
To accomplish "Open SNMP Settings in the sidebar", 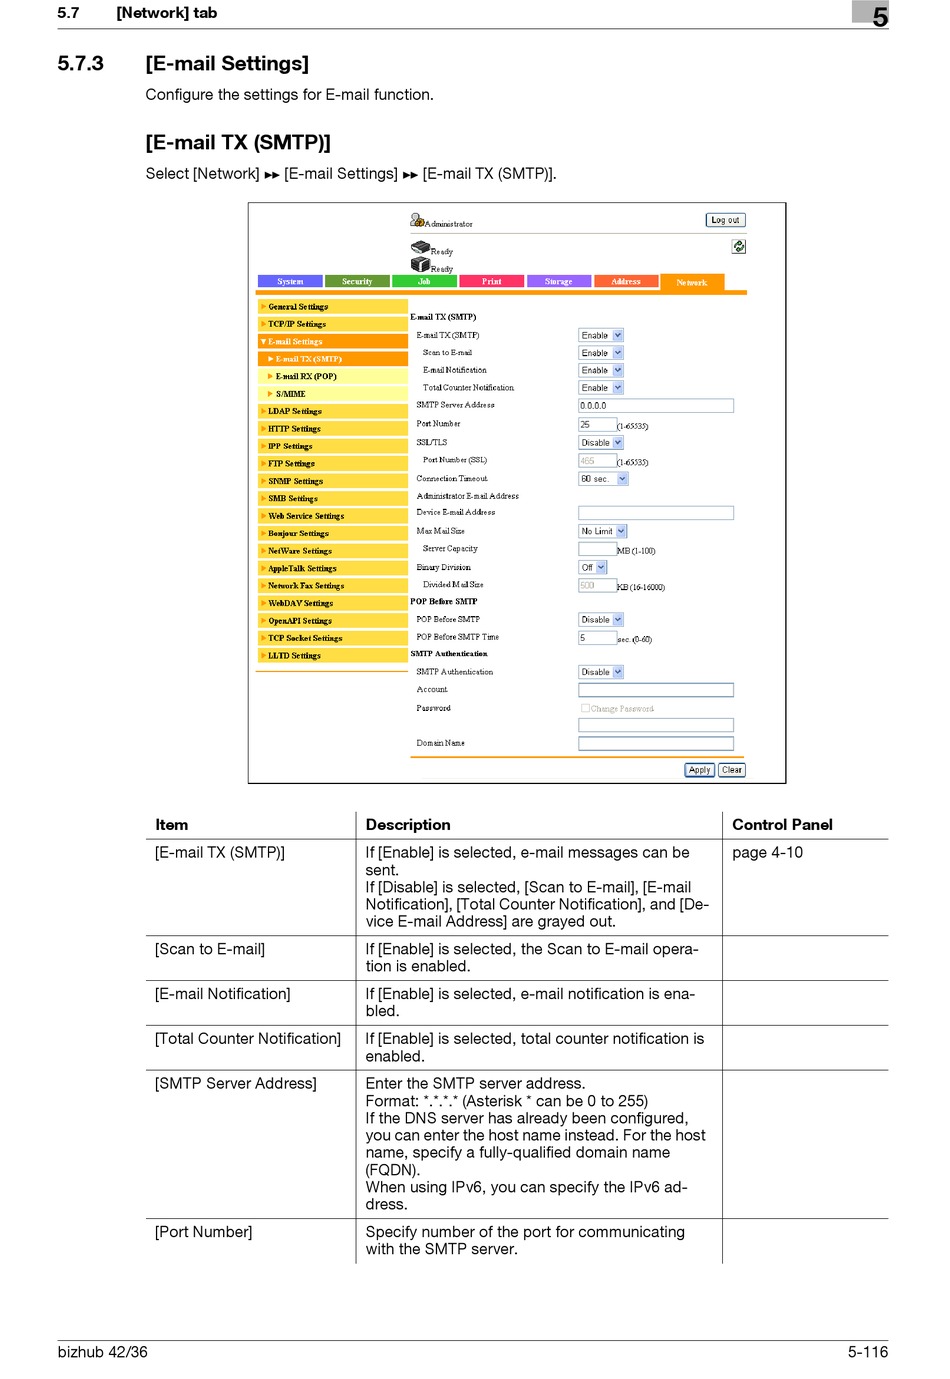I will point(332,481).
